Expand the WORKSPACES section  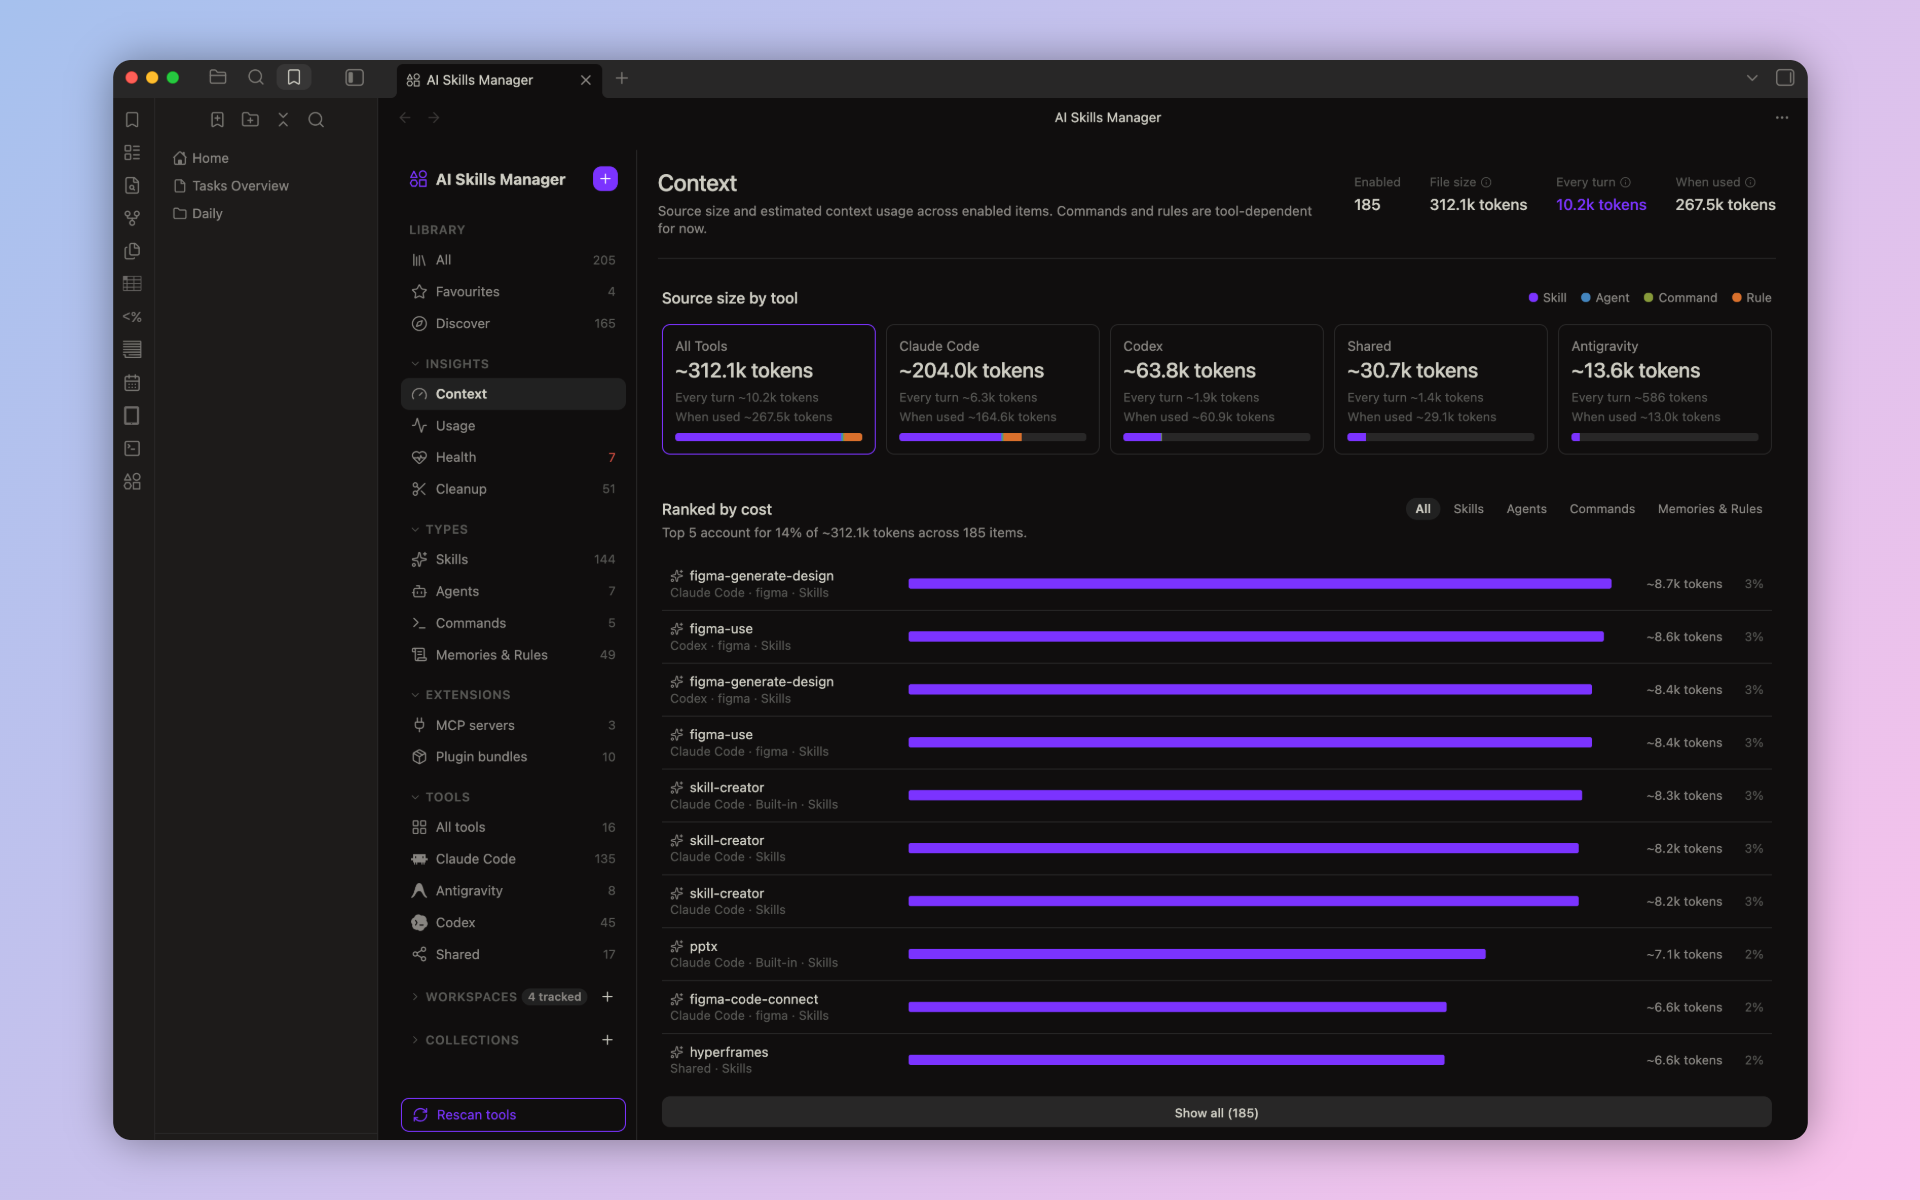tap(463, 997)
